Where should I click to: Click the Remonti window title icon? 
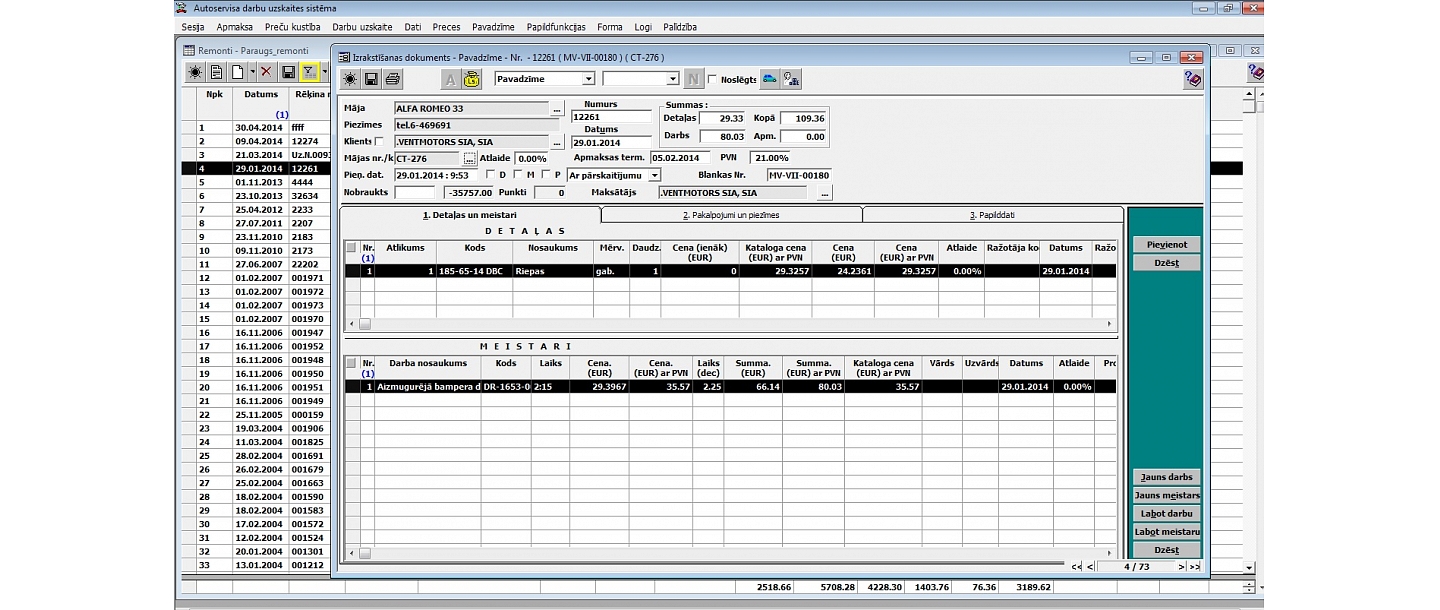[x=189, y=49]
